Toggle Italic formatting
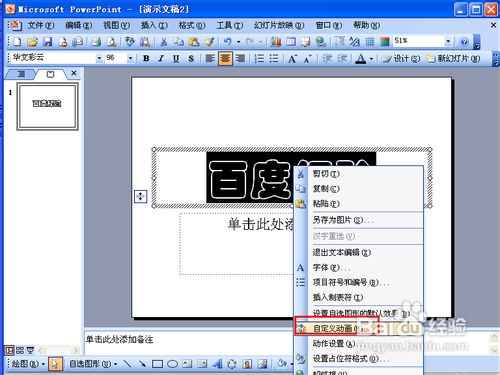The height and width of the screenshot is (375, 500). [x=161, y=59]
